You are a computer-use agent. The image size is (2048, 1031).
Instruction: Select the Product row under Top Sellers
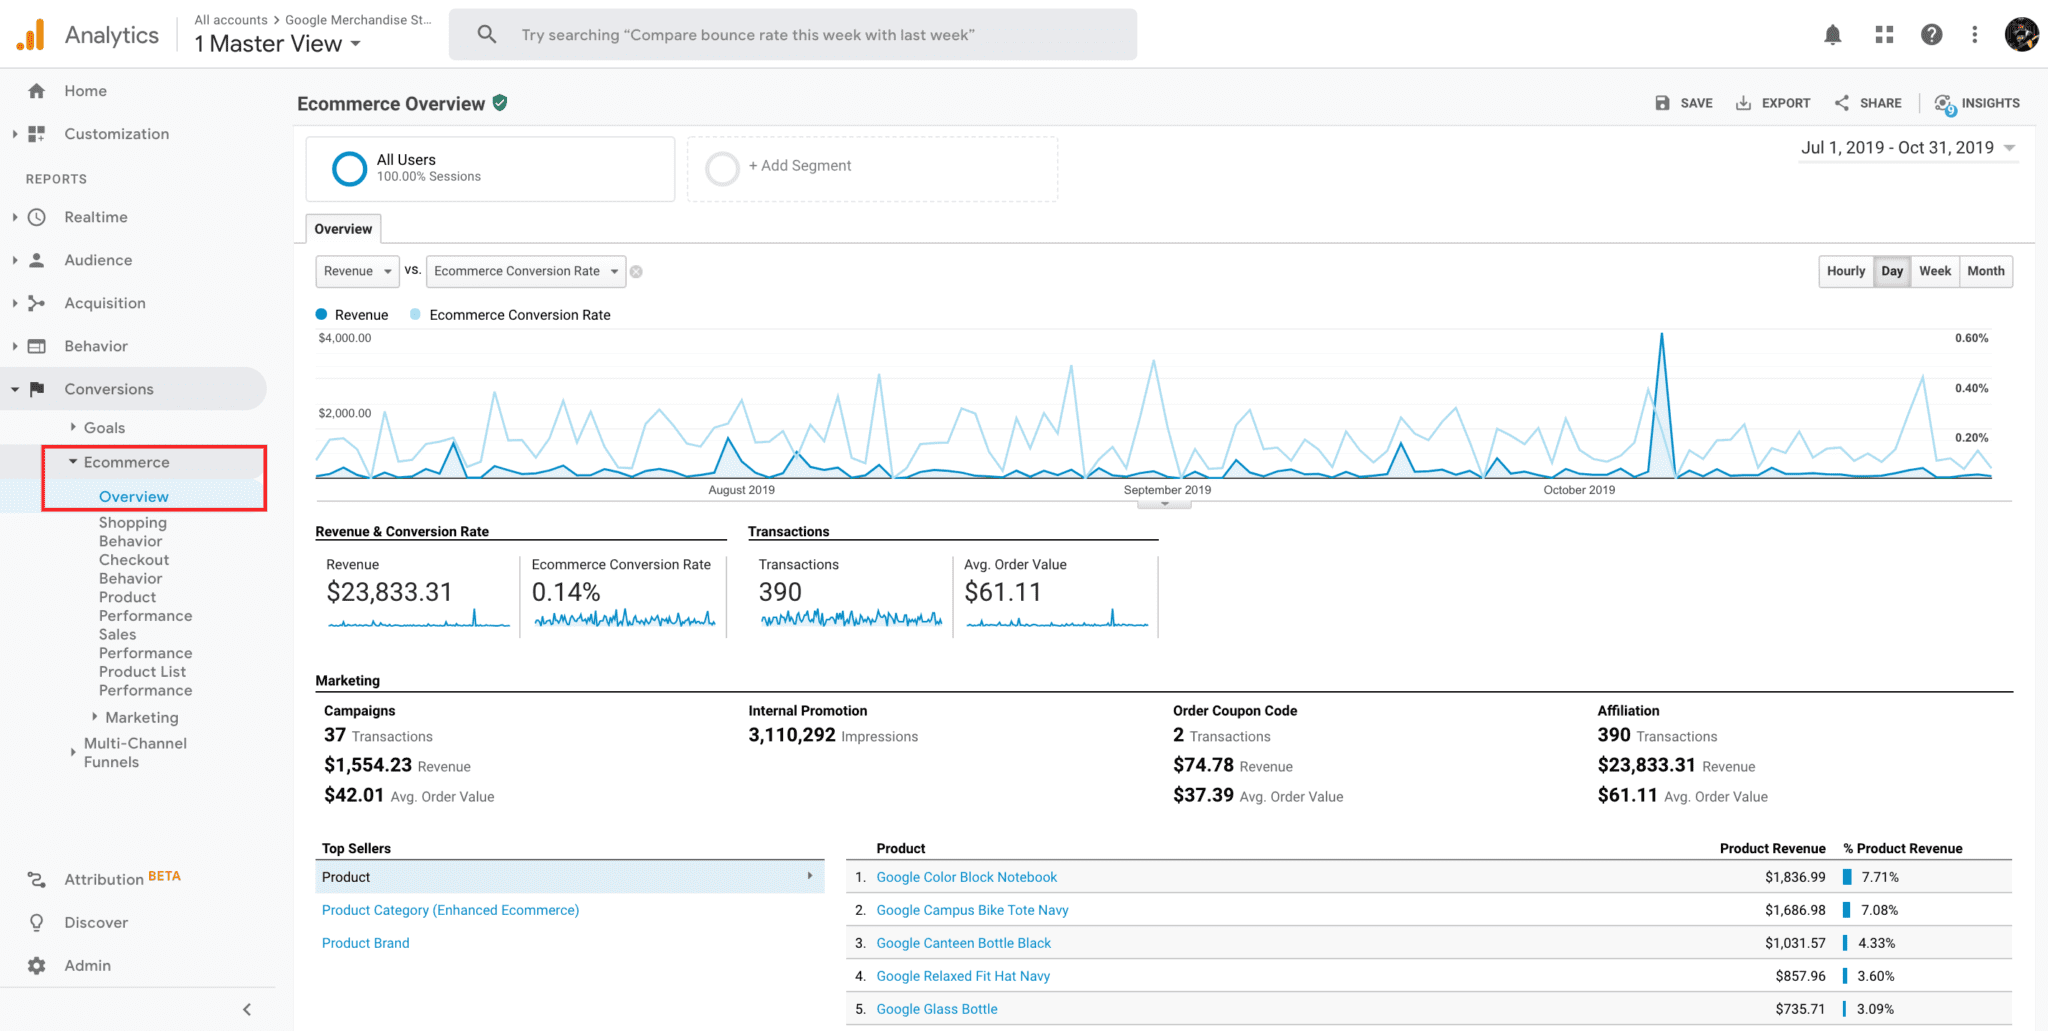click(x=570, y=877)
